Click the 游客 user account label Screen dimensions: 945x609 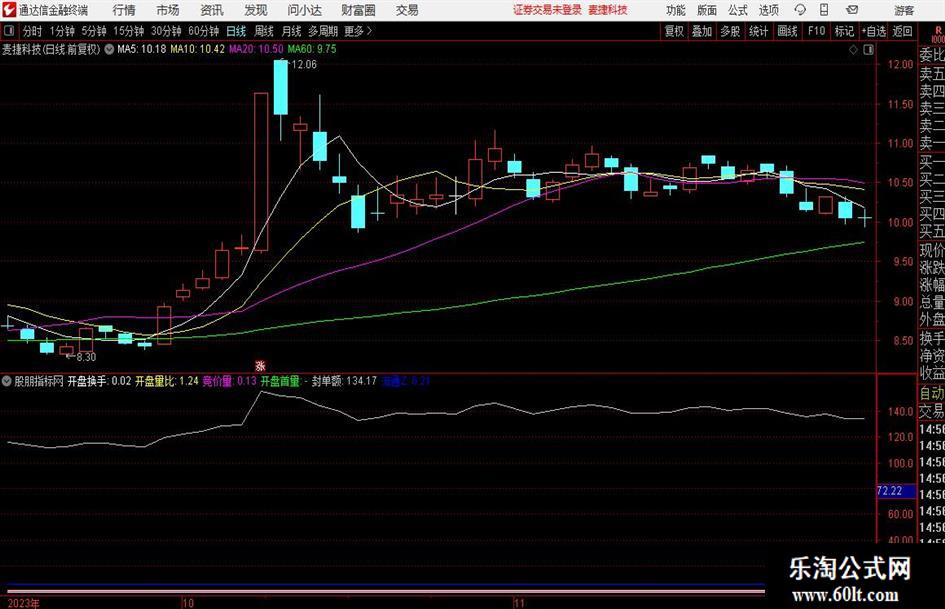click(904, 10)
